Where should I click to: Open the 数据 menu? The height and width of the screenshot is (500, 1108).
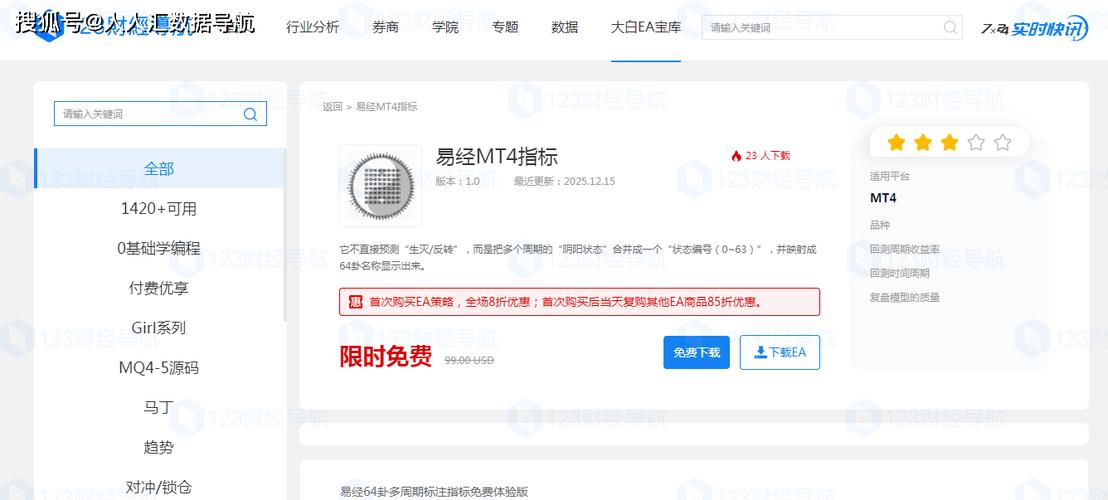[565, 28]
